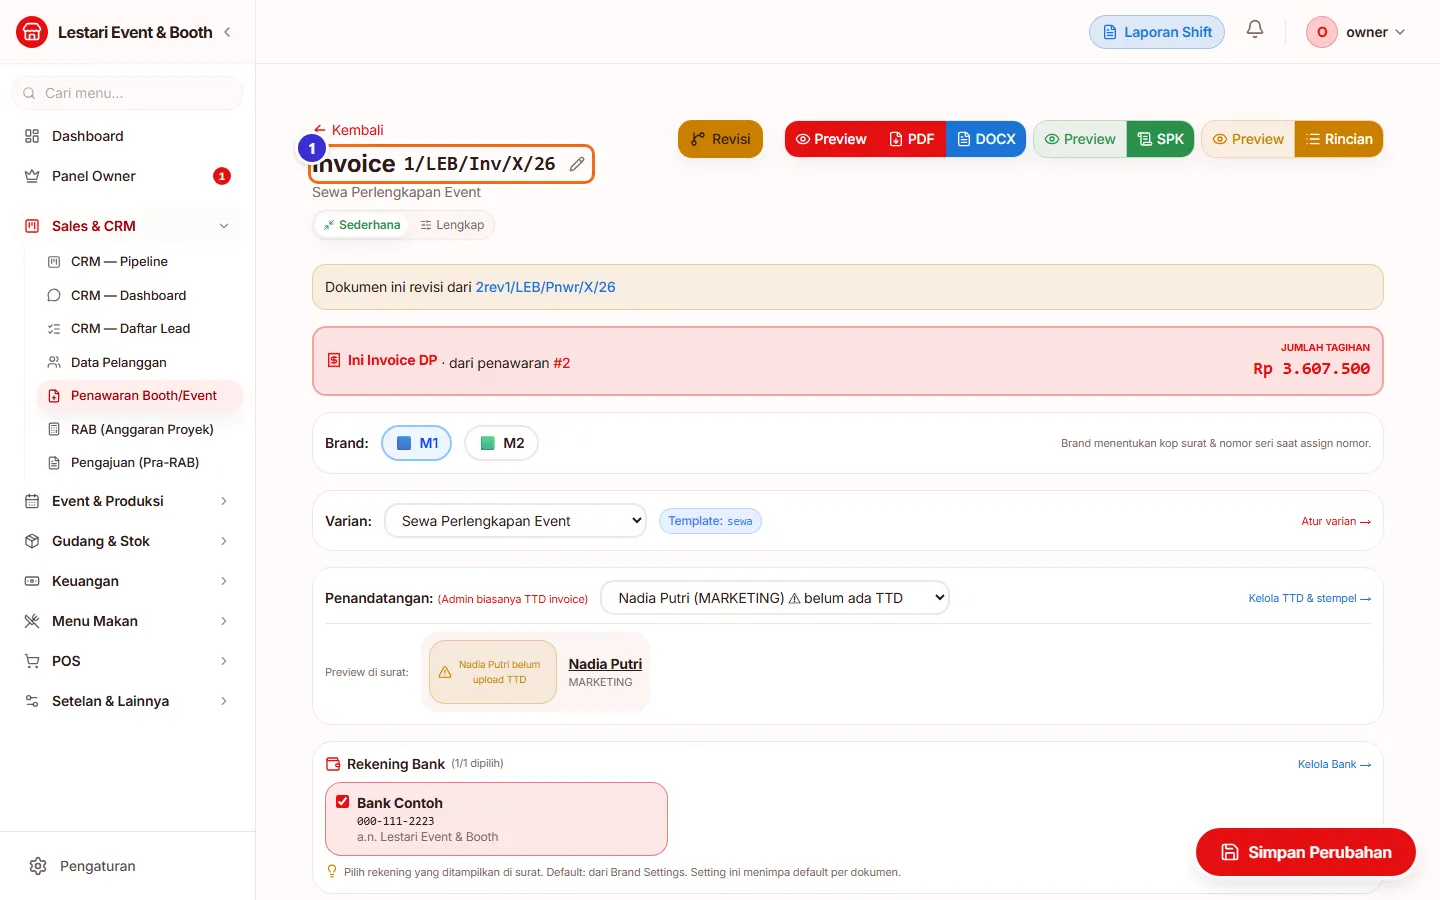1440x900 pixels.
Task: Open the owner account menu
Action: coord(1356,32)
